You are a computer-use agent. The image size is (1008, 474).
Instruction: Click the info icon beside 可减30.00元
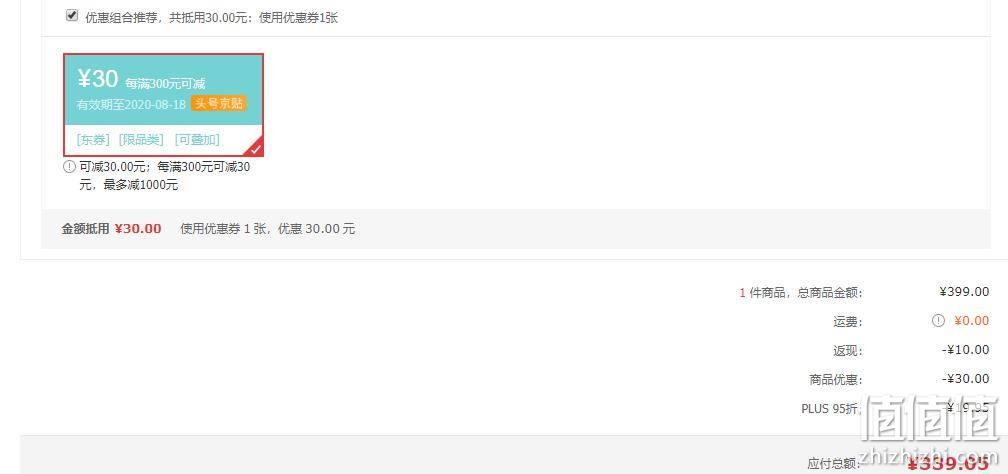[x=69, y=167]
